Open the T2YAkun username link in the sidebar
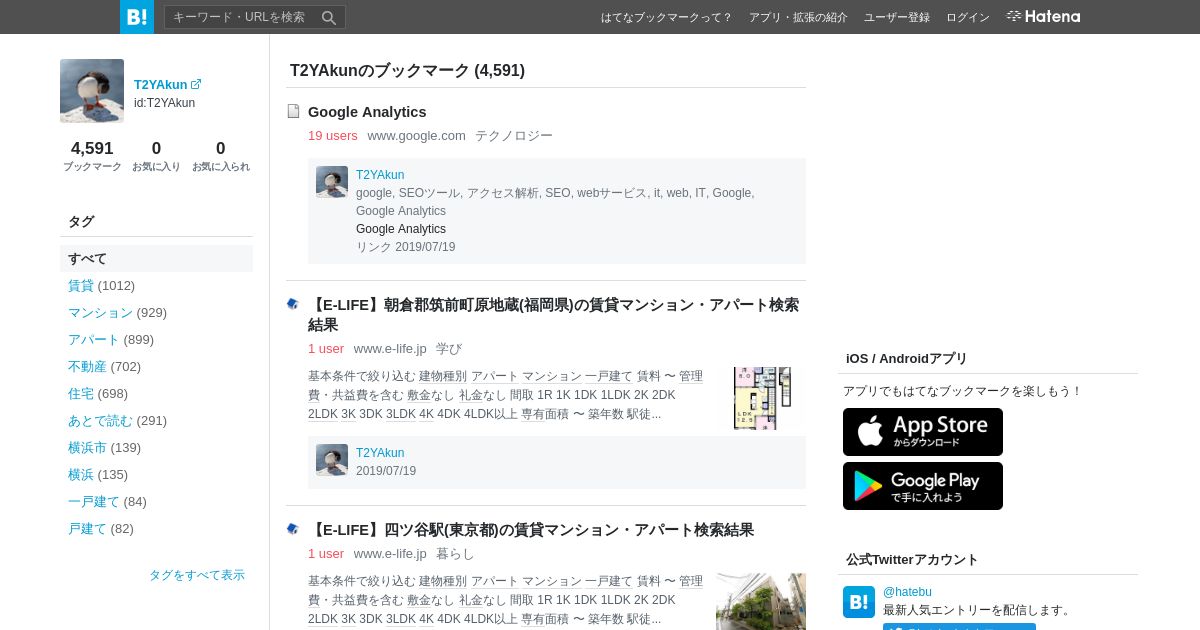 (160, 85)
